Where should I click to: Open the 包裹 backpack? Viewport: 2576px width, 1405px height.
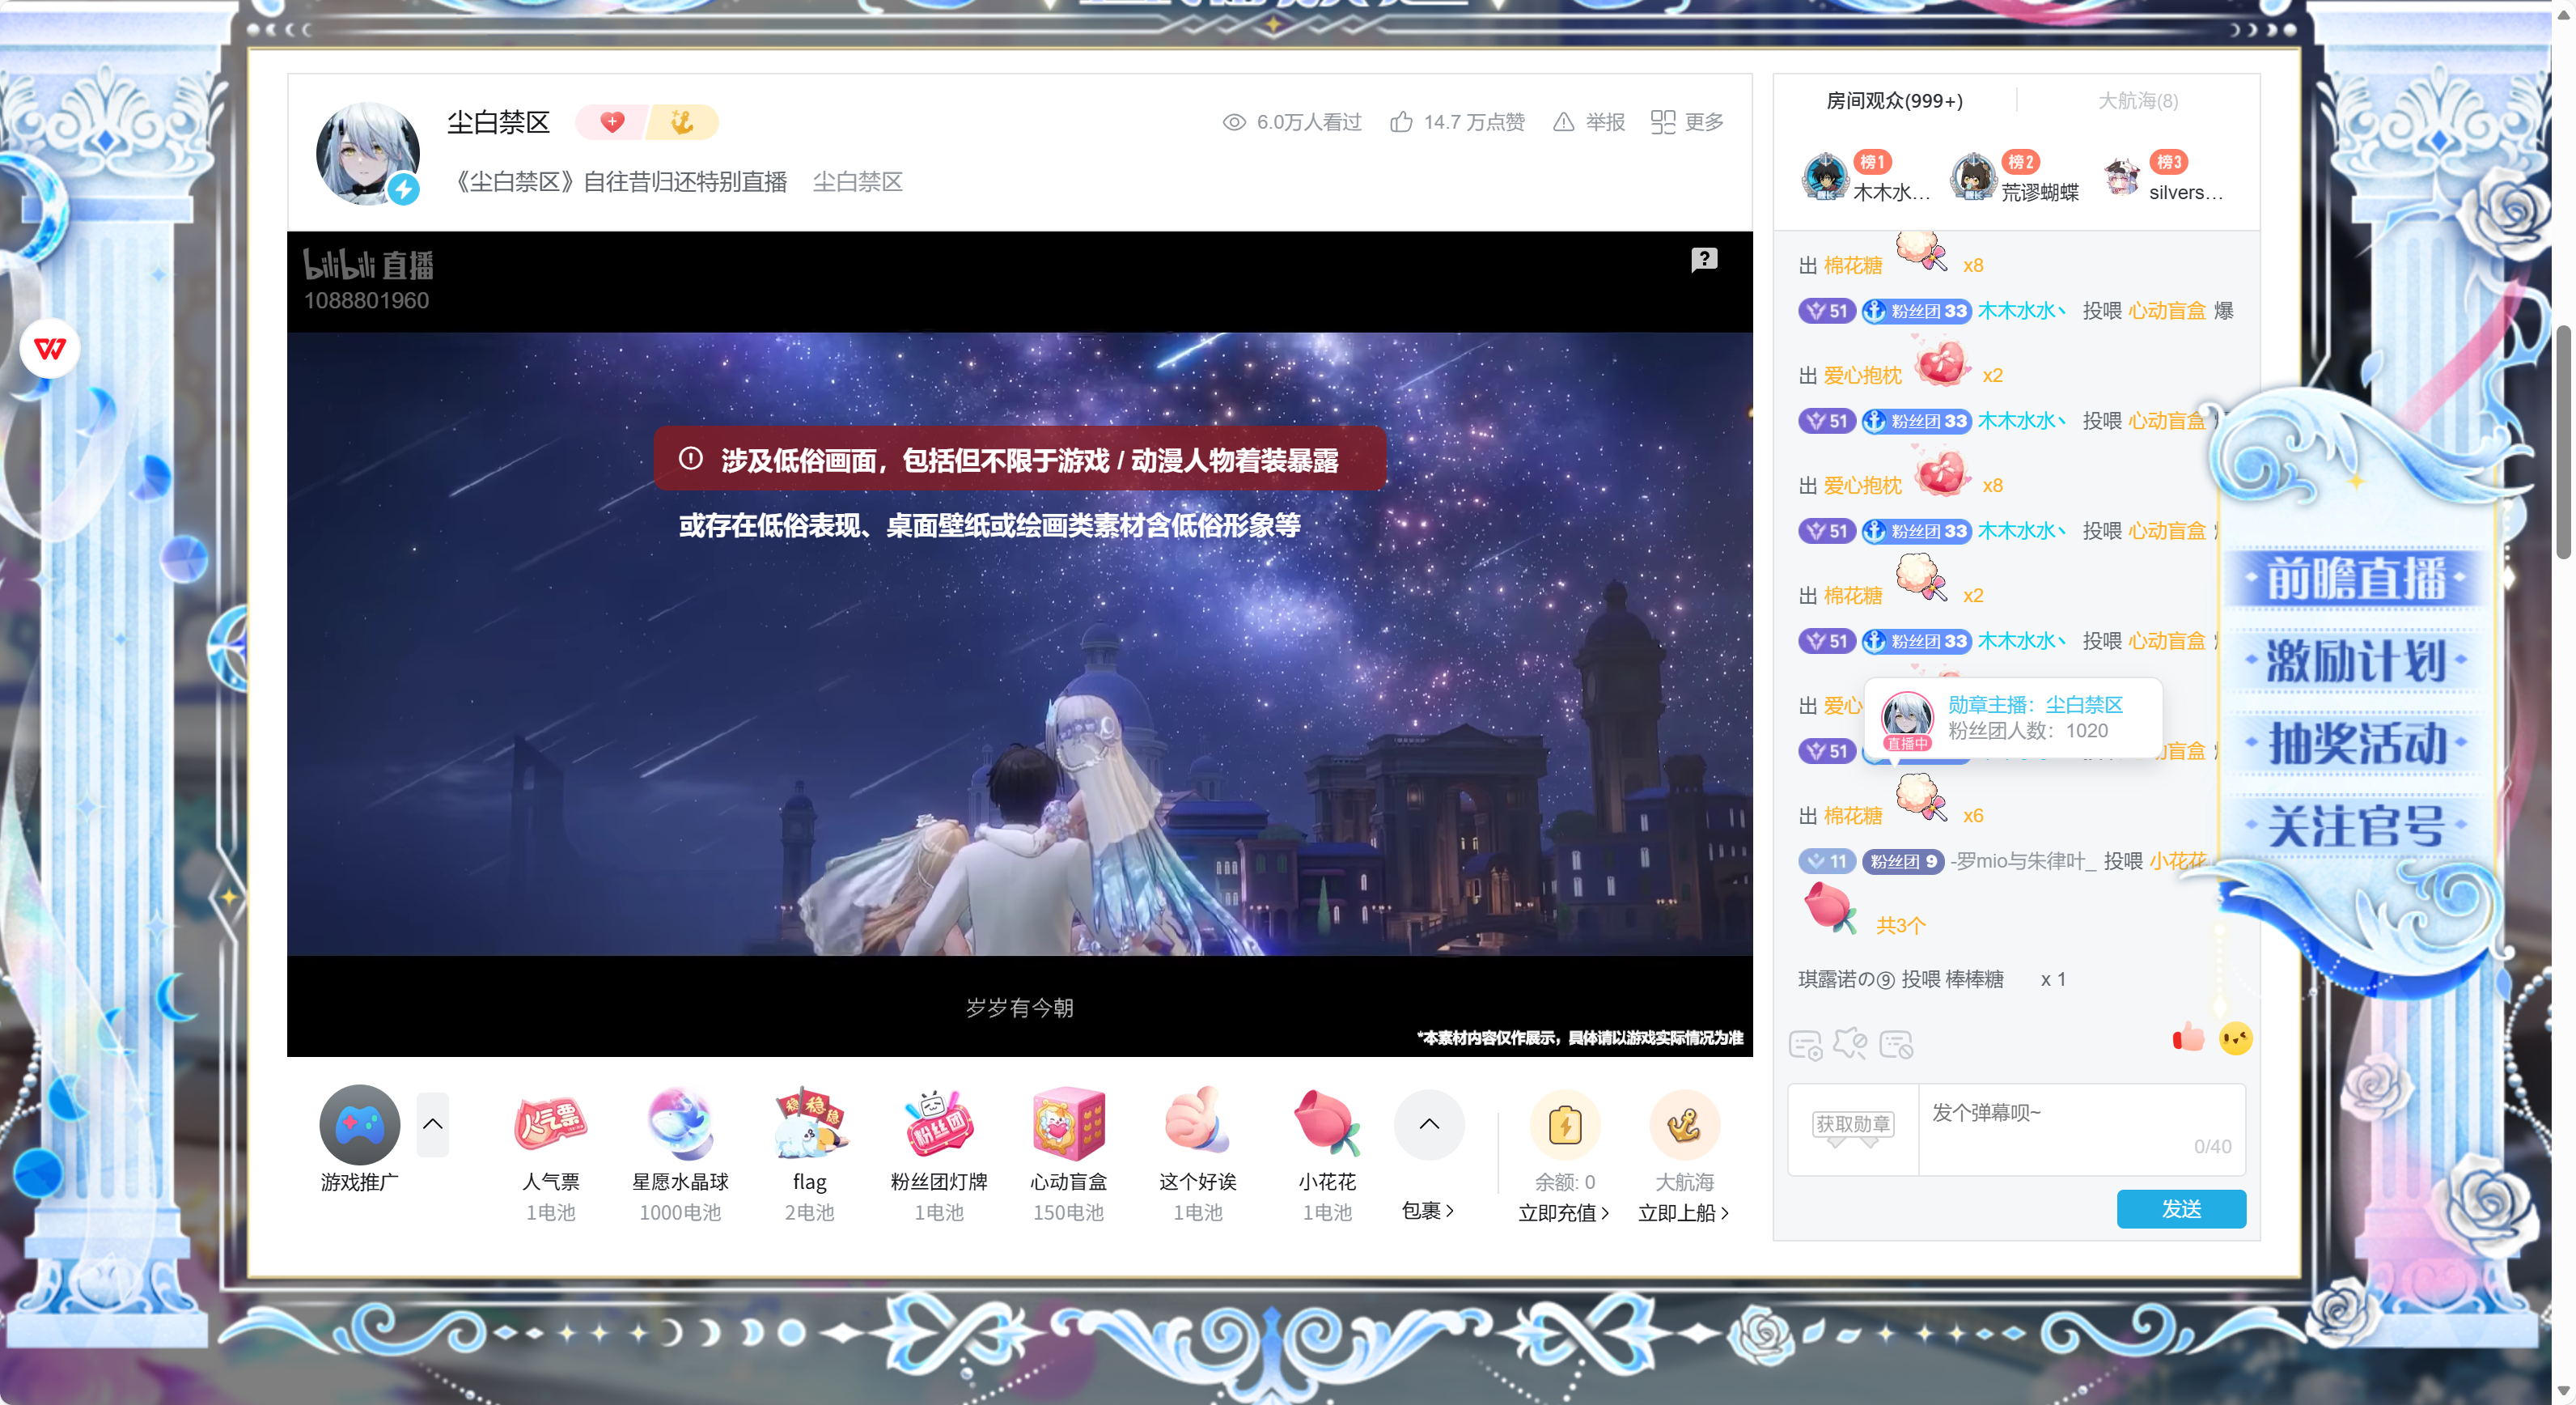[x=1428, y=1211]
